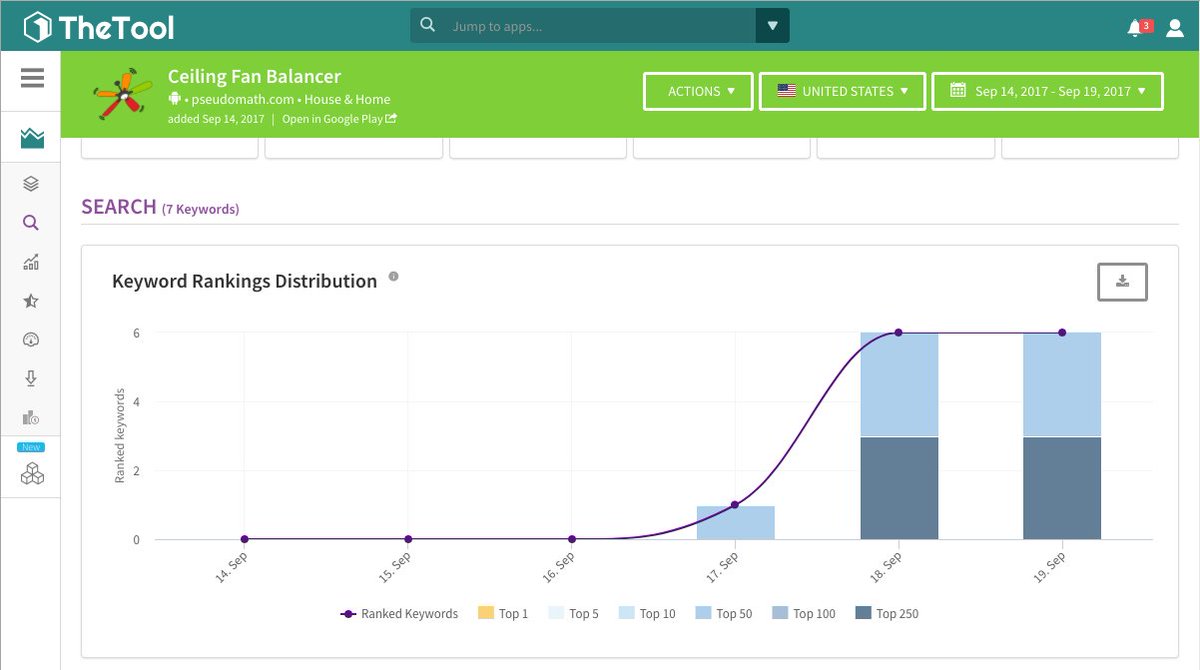Open the search magnifier sidebar icon
The width and height of the screenshot is (1200, 670).
31,223
